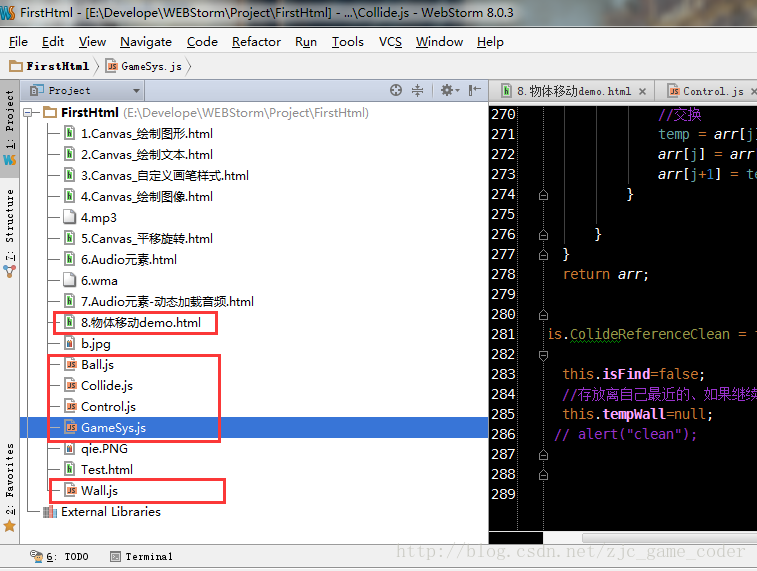Open the Code menu
This screenshot has height=571, width=757.
202,42
